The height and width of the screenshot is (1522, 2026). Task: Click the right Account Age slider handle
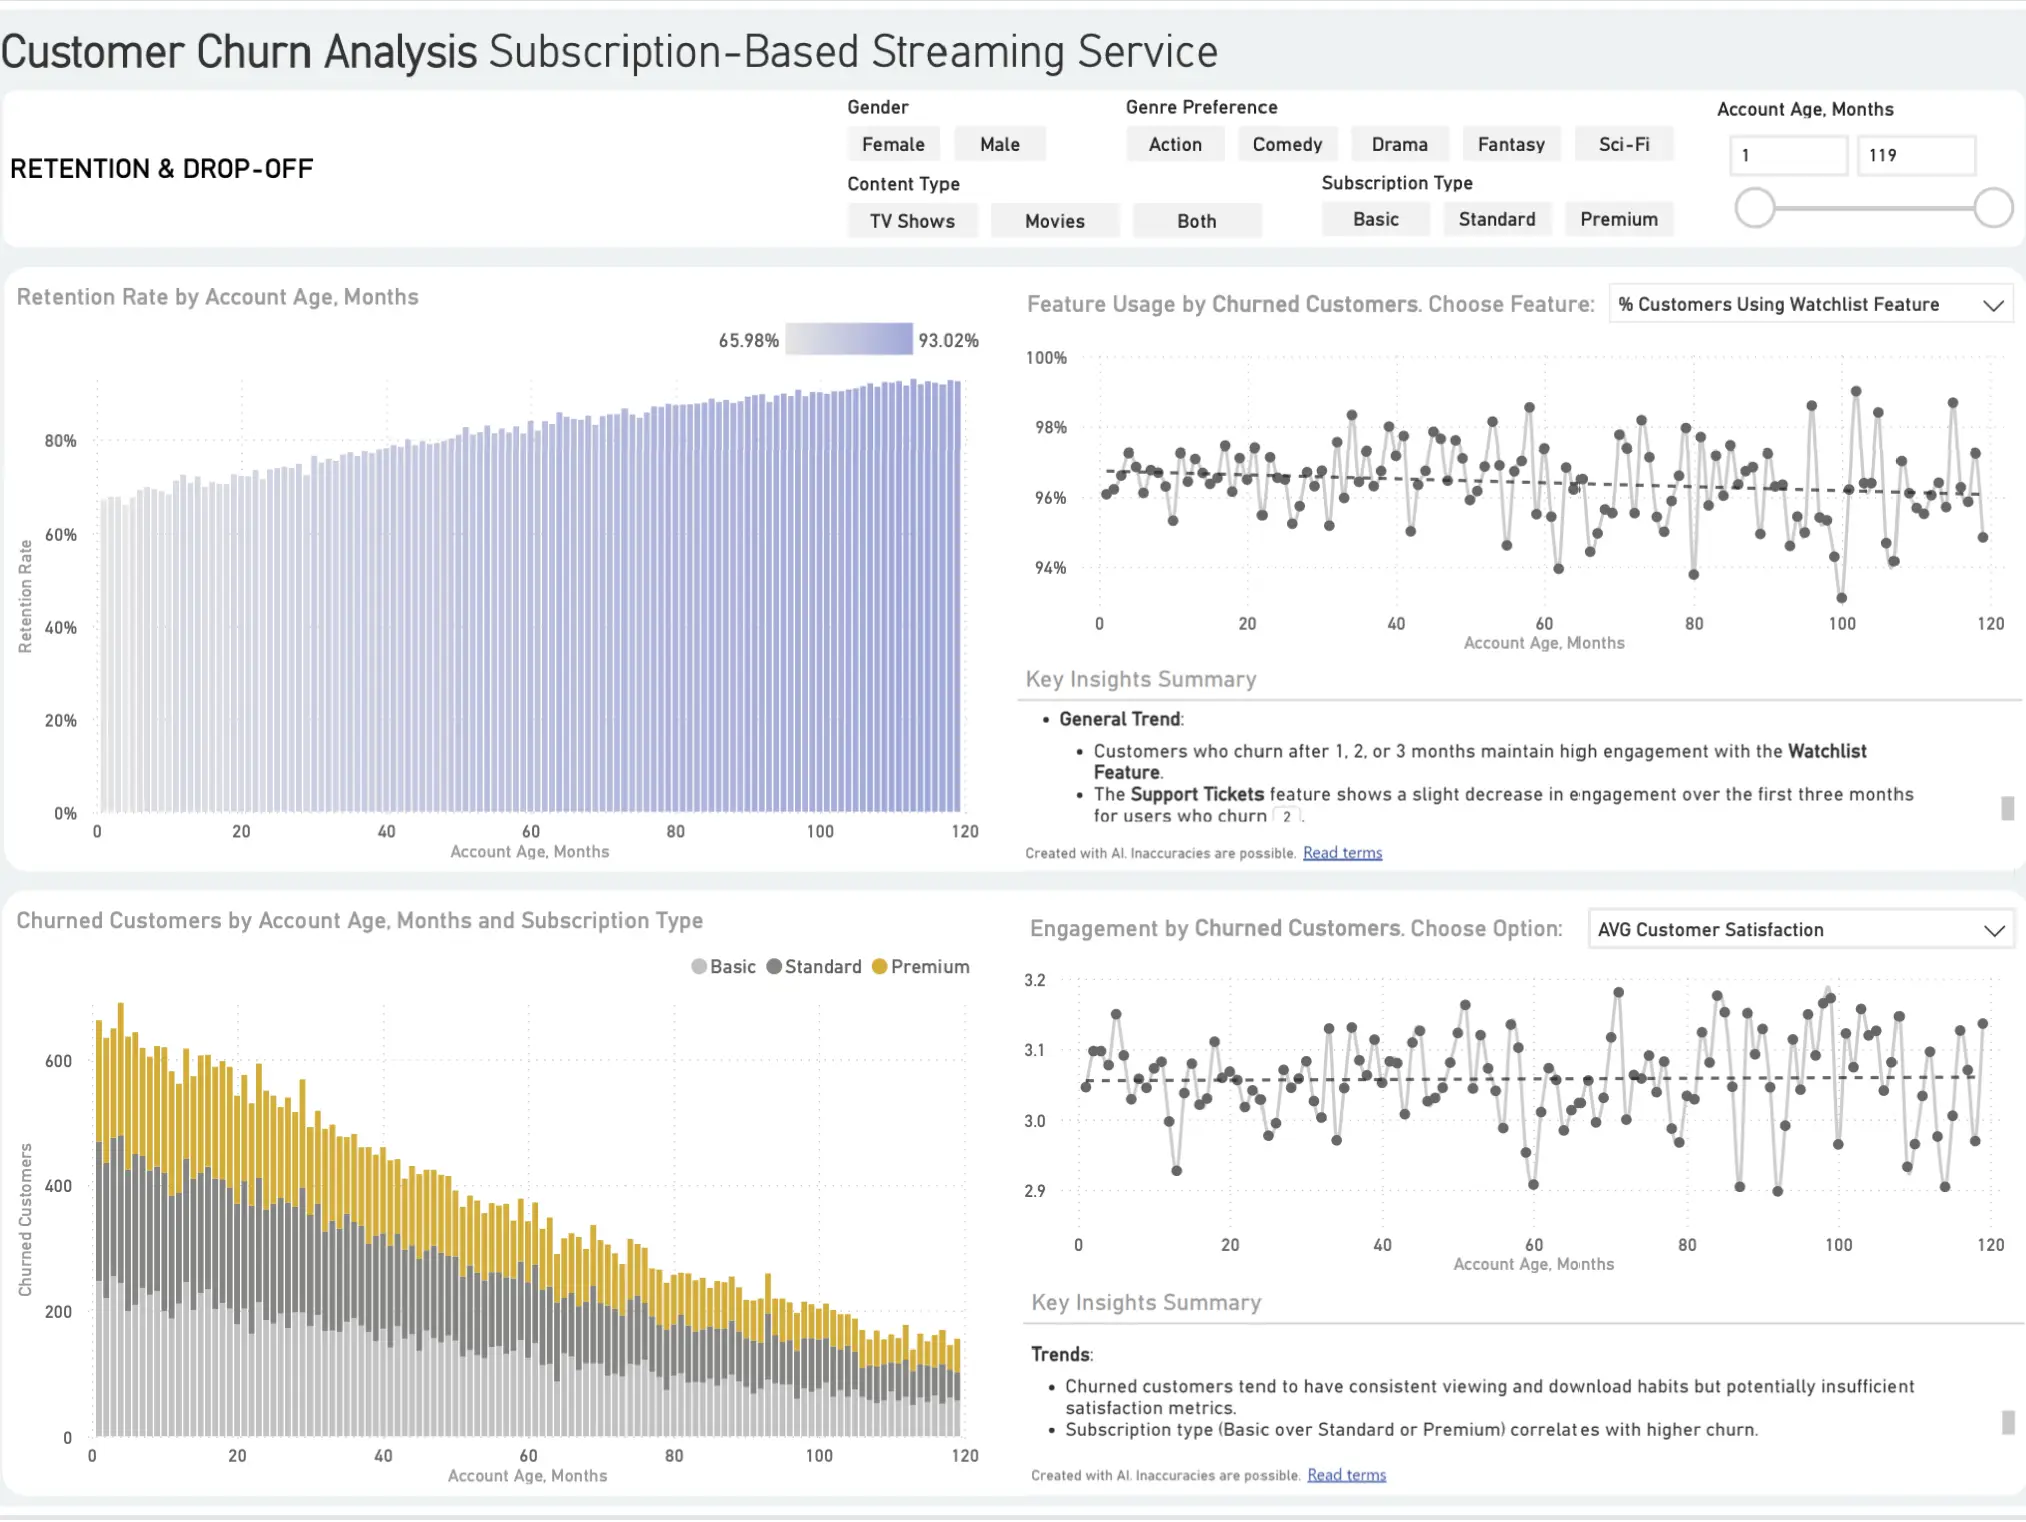click(1993, 208)
